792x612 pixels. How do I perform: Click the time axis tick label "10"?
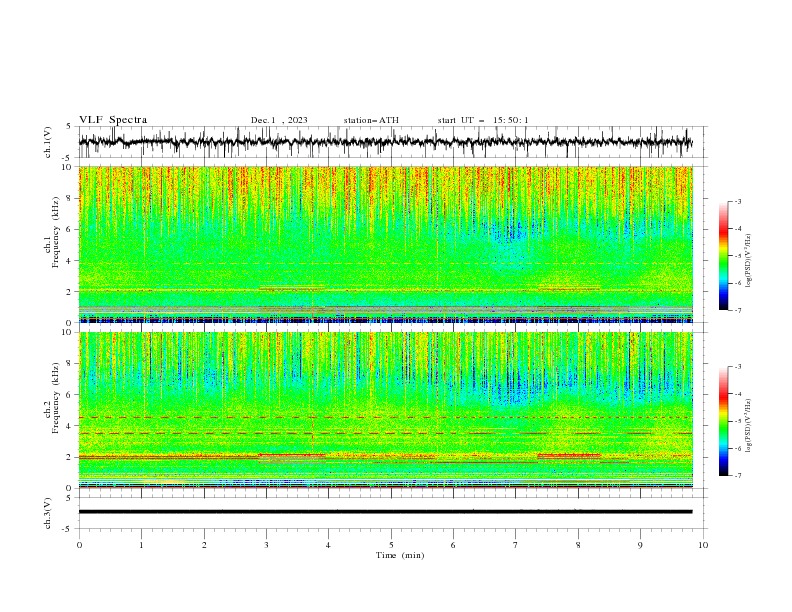pyautogui.click(x=703, y=545)
